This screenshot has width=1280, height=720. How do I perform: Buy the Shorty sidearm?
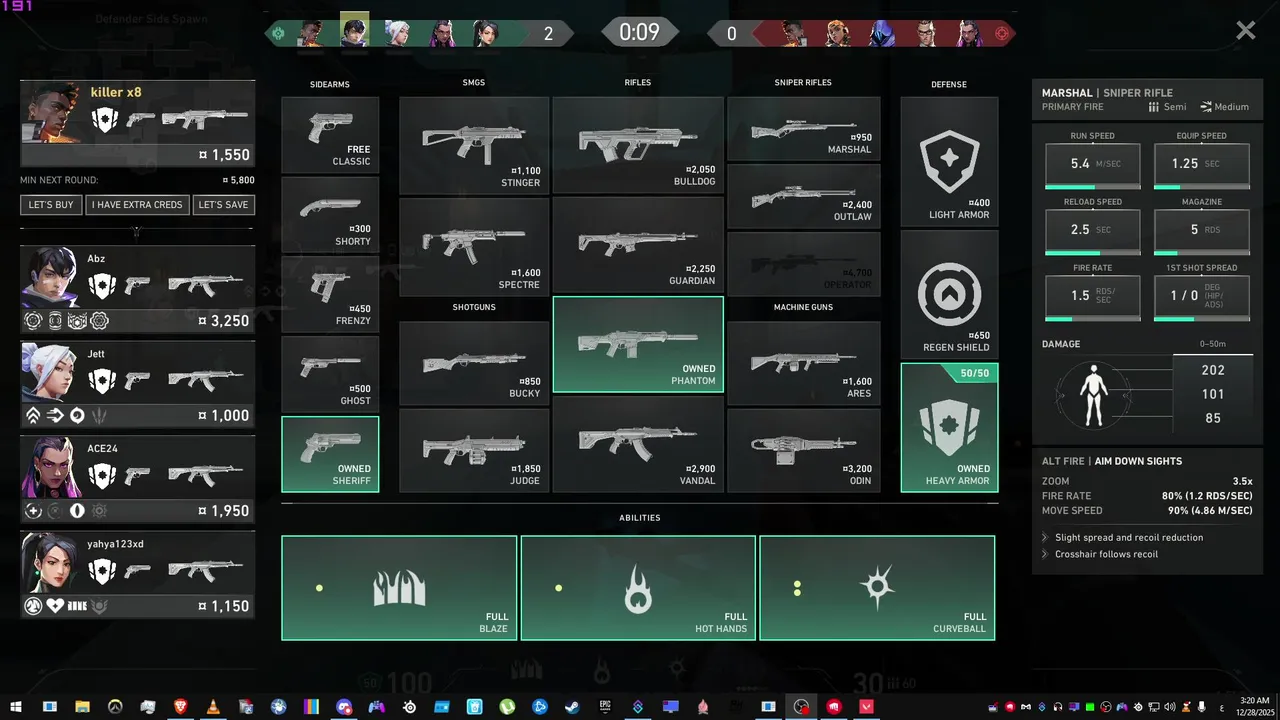330,215
